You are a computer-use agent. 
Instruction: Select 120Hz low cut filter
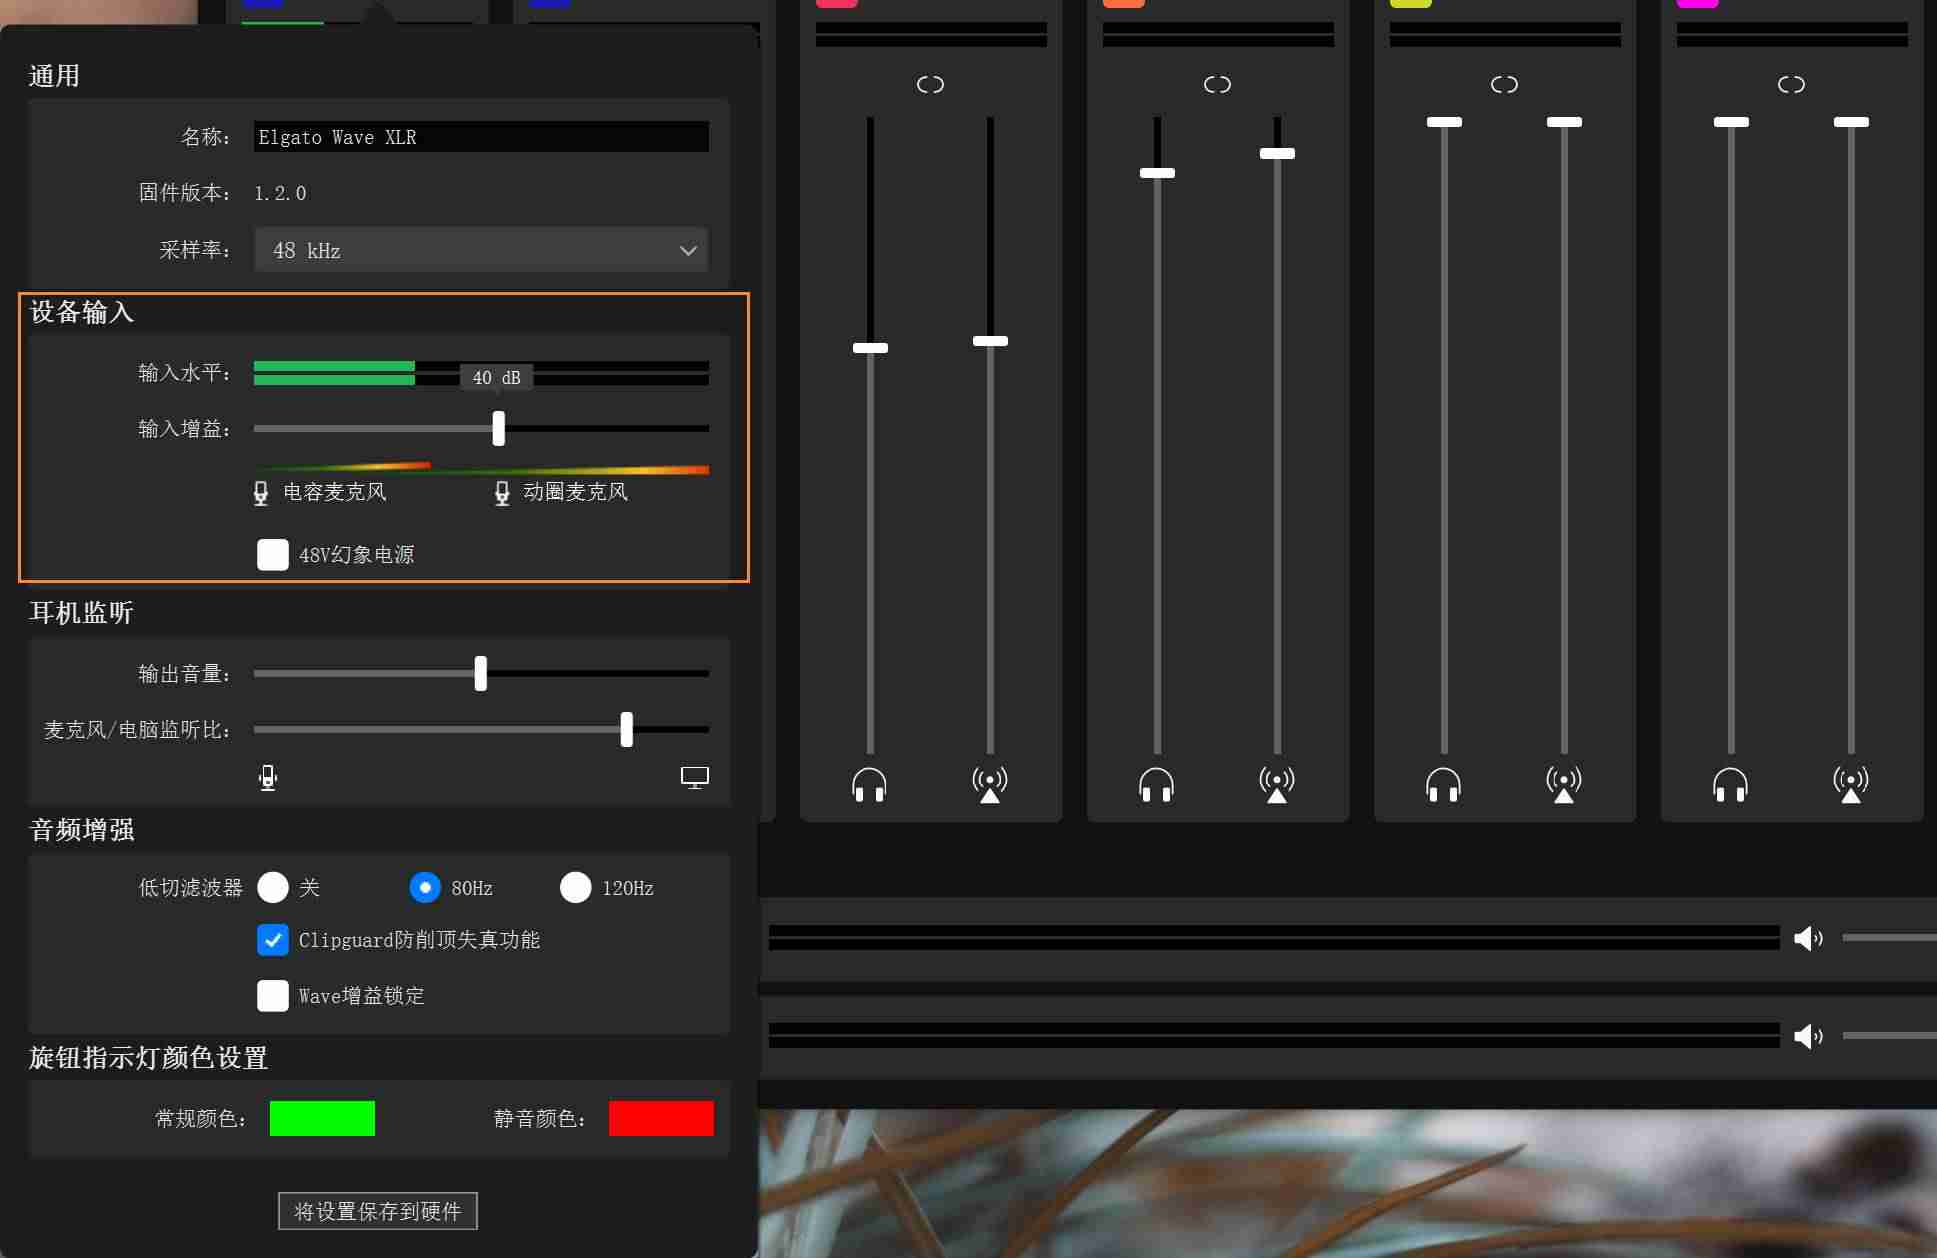[x=576, y=887]
